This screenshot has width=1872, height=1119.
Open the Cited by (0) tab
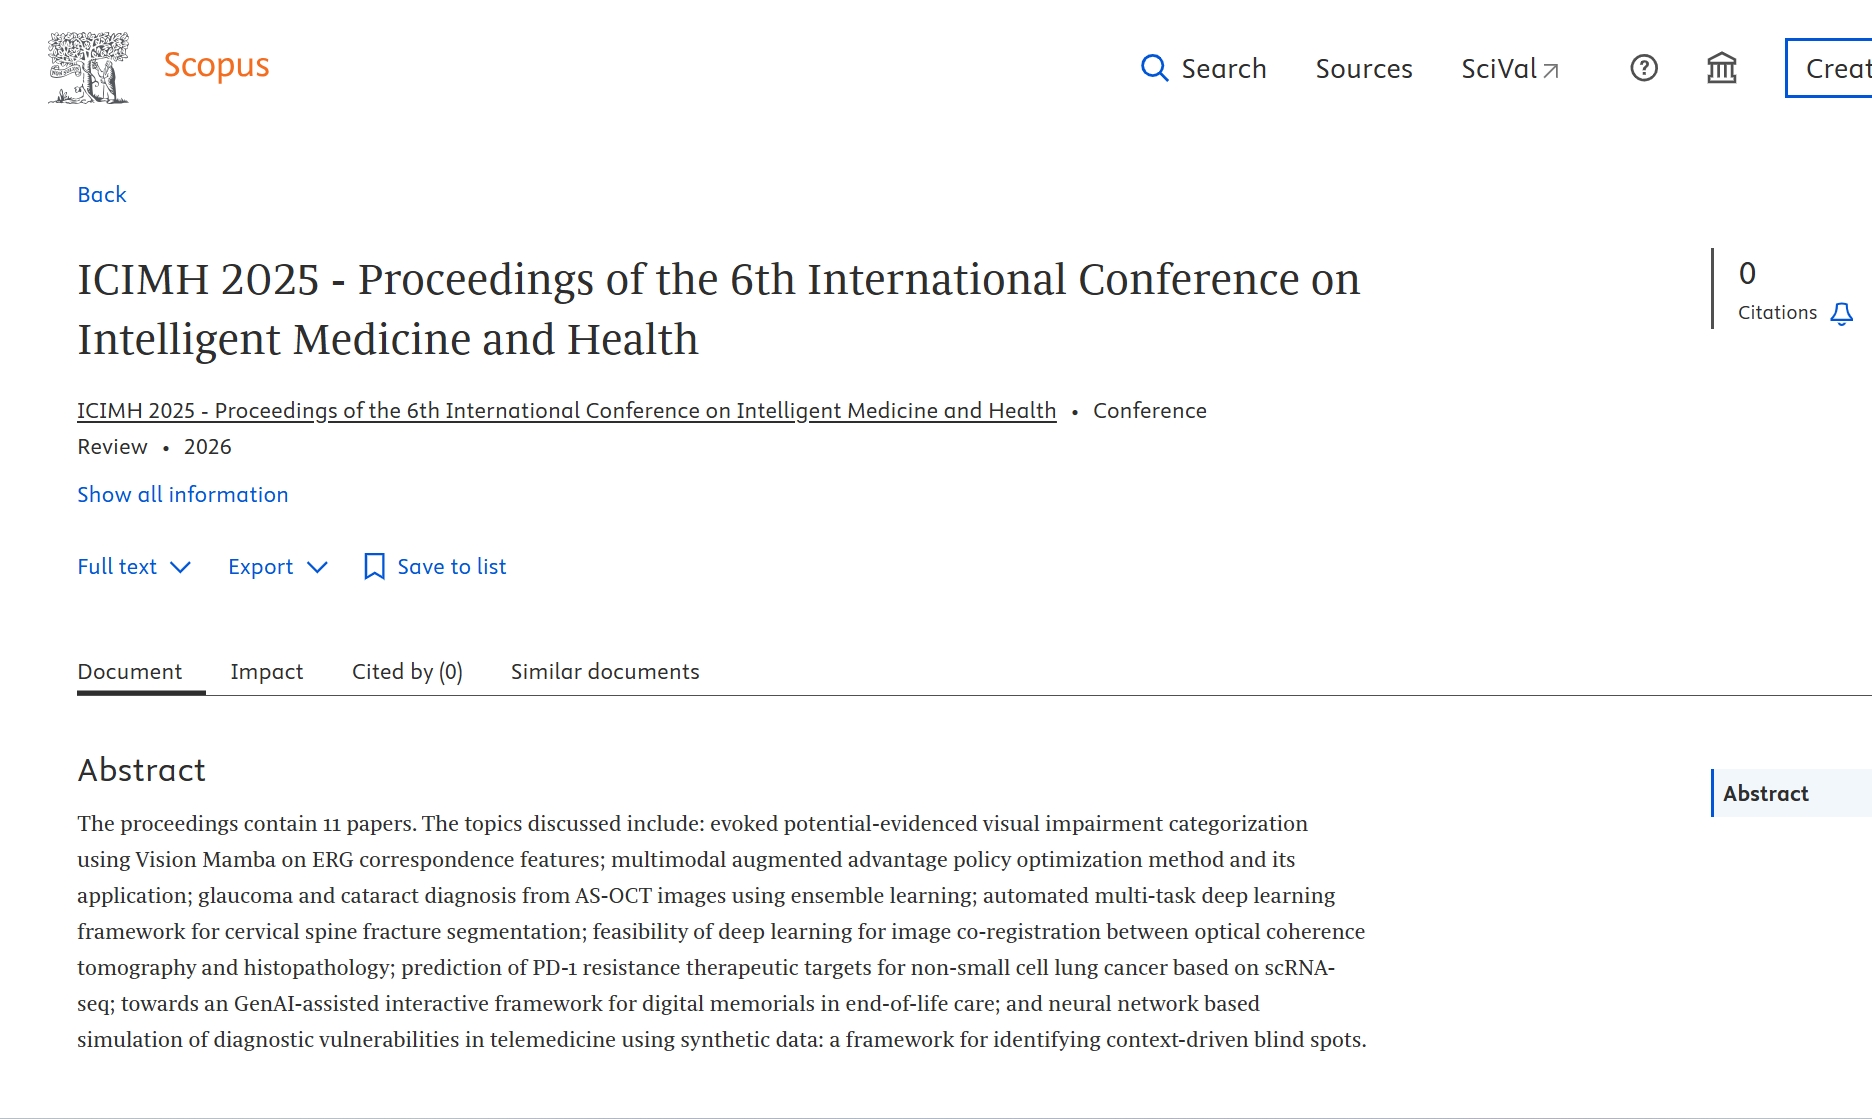[x=407, y=672]
